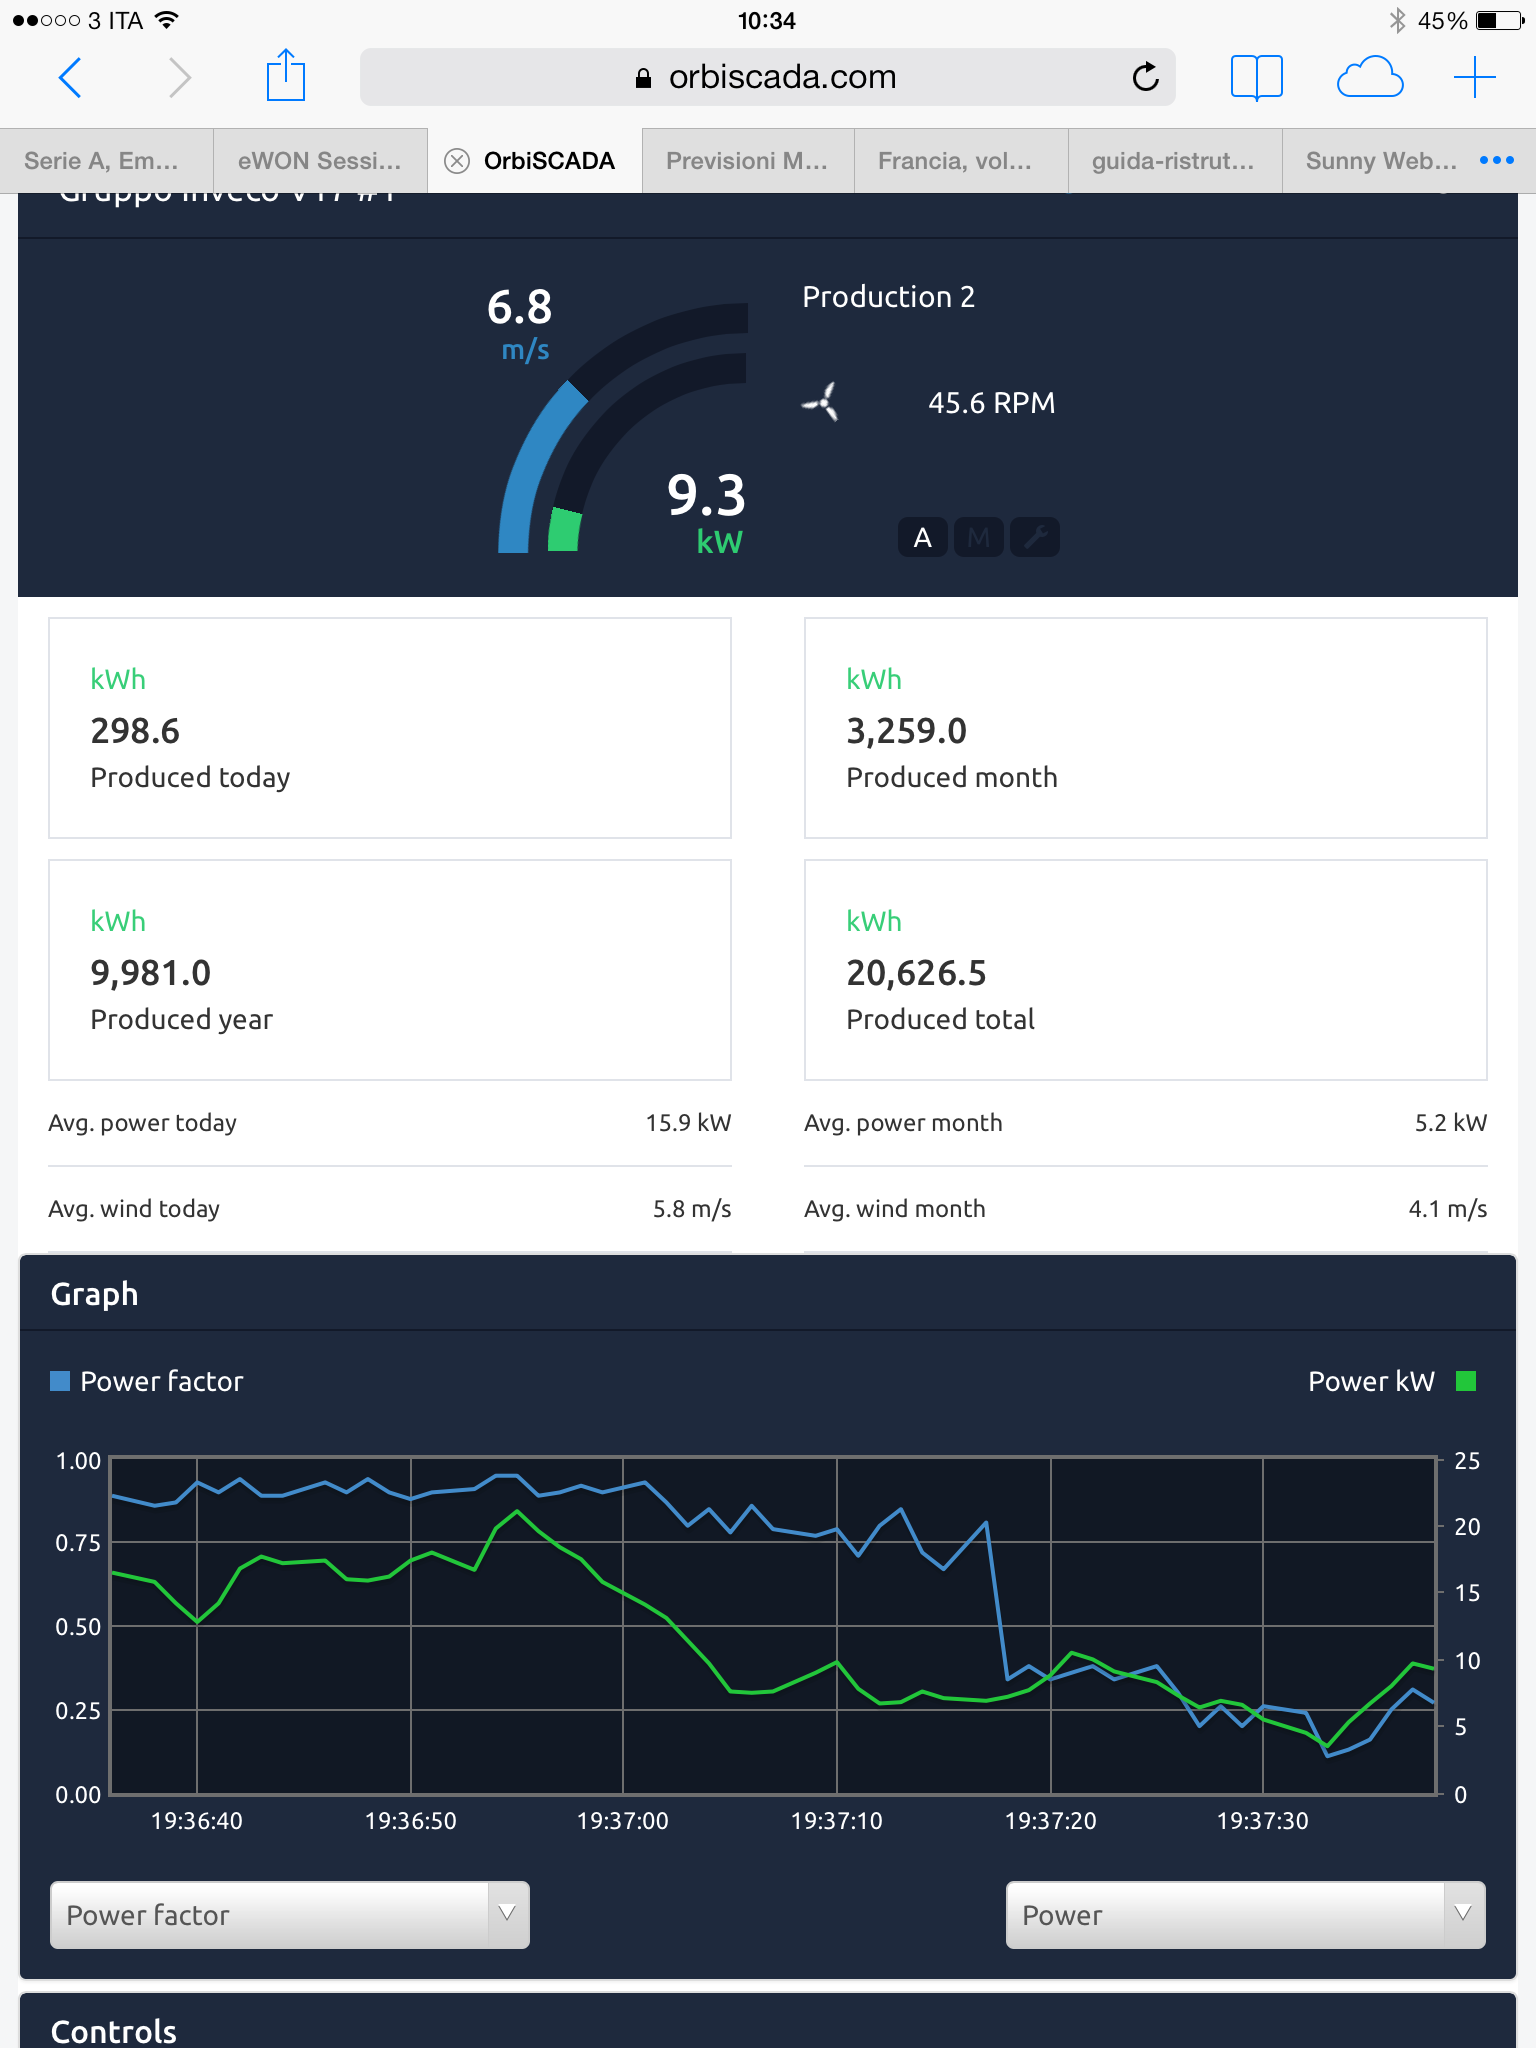Open the Share sheet icon

[x=286, y=76]
